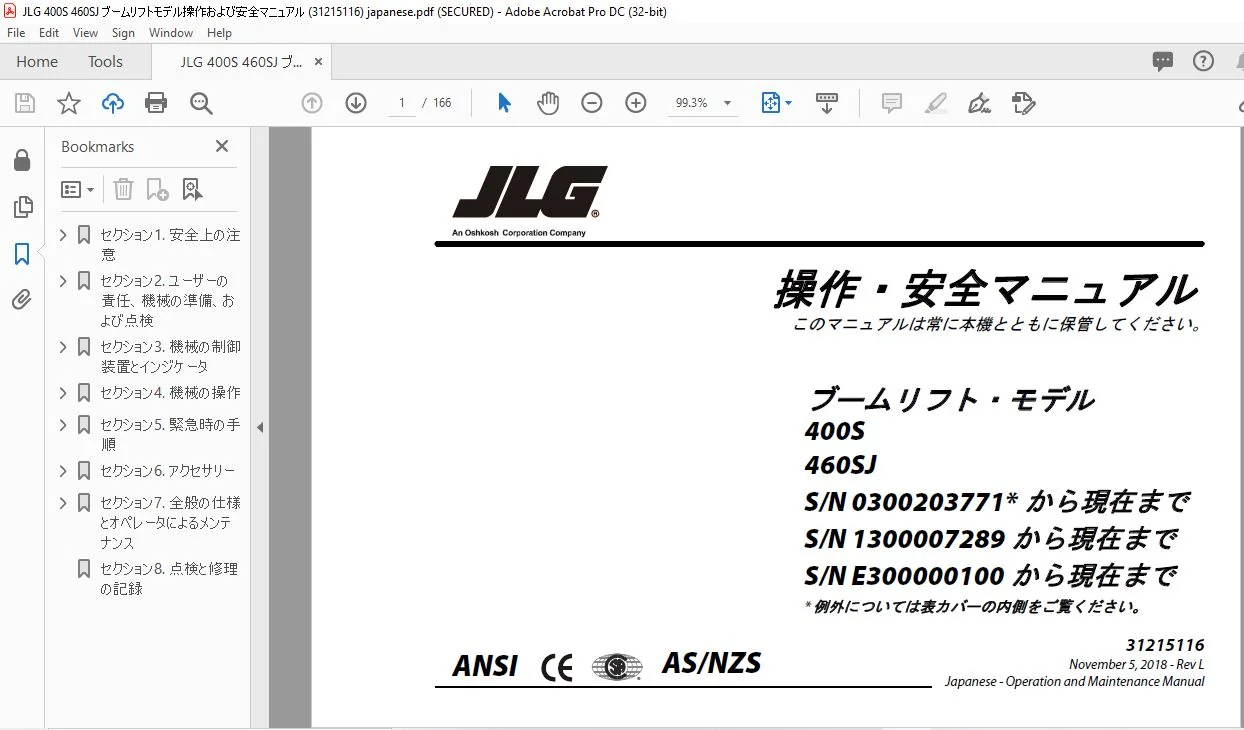The width and height of the screenshot is (1244, 730).
Task: Open the セクション8. 点検と修理の記録 bookmark
Action: click(x=169, y=578)
